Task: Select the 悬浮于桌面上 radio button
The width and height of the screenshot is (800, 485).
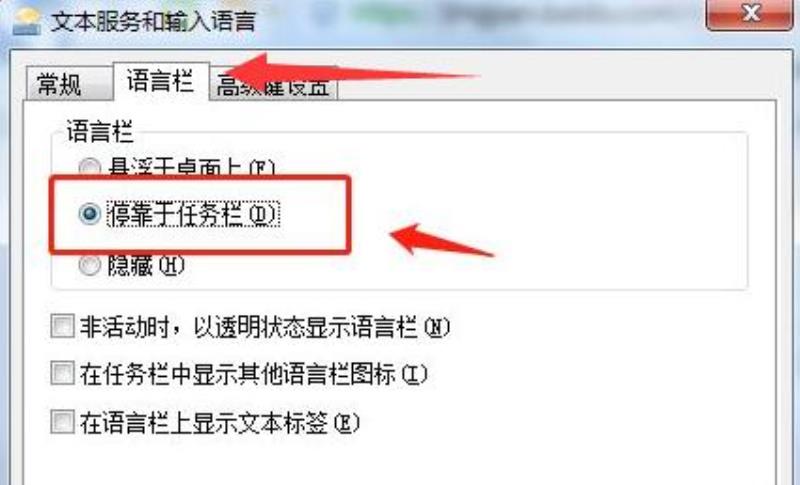Action: tap(89, 167)
